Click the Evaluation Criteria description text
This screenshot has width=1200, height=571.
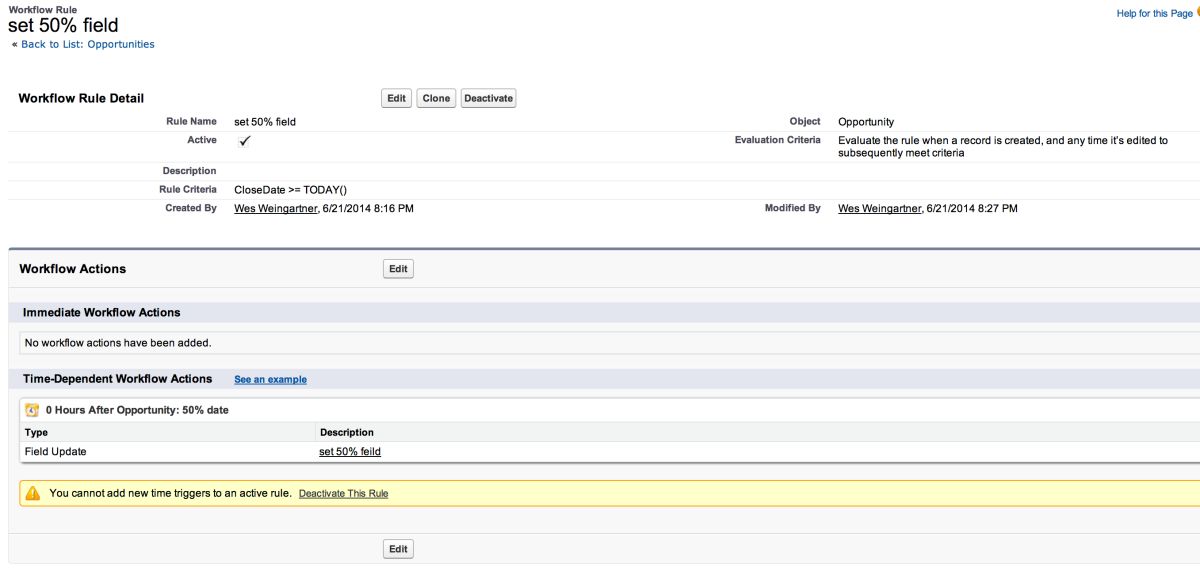coord(1003,147)
